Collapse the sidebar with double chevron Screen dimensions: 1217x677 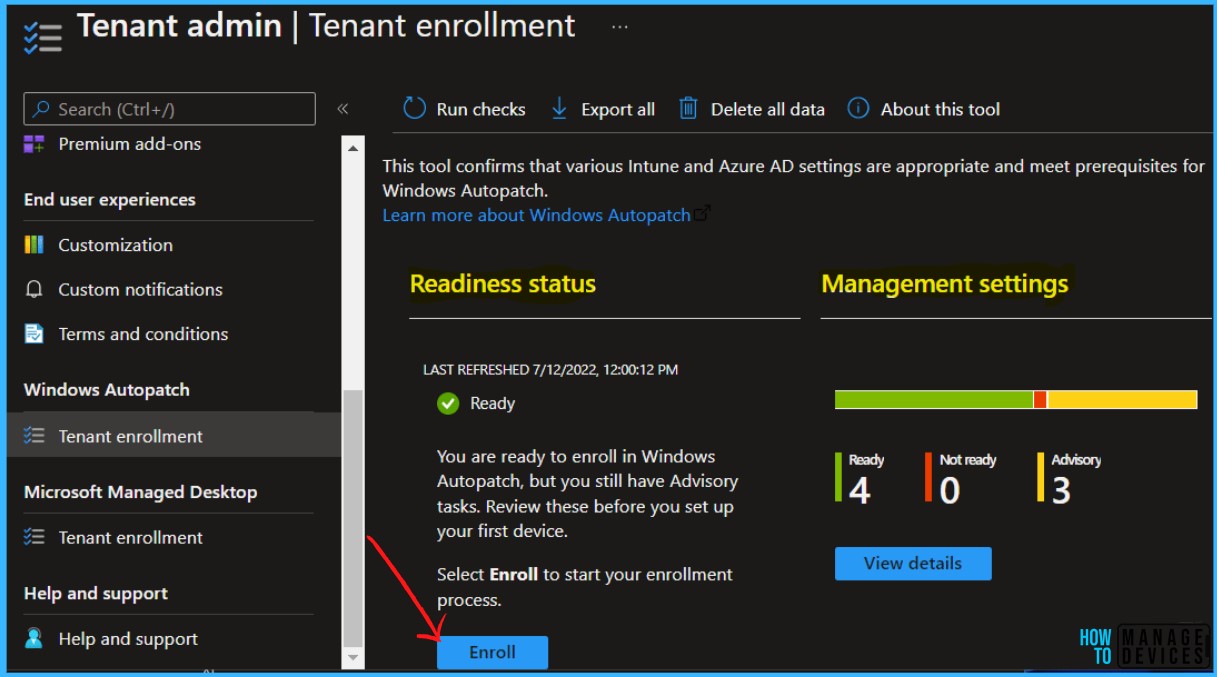[x=343, y=109]
